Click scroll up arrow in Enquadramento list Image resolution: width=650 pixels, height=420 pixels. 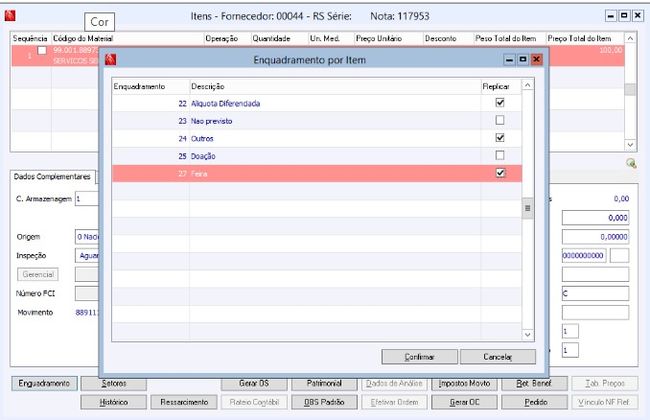527,85
